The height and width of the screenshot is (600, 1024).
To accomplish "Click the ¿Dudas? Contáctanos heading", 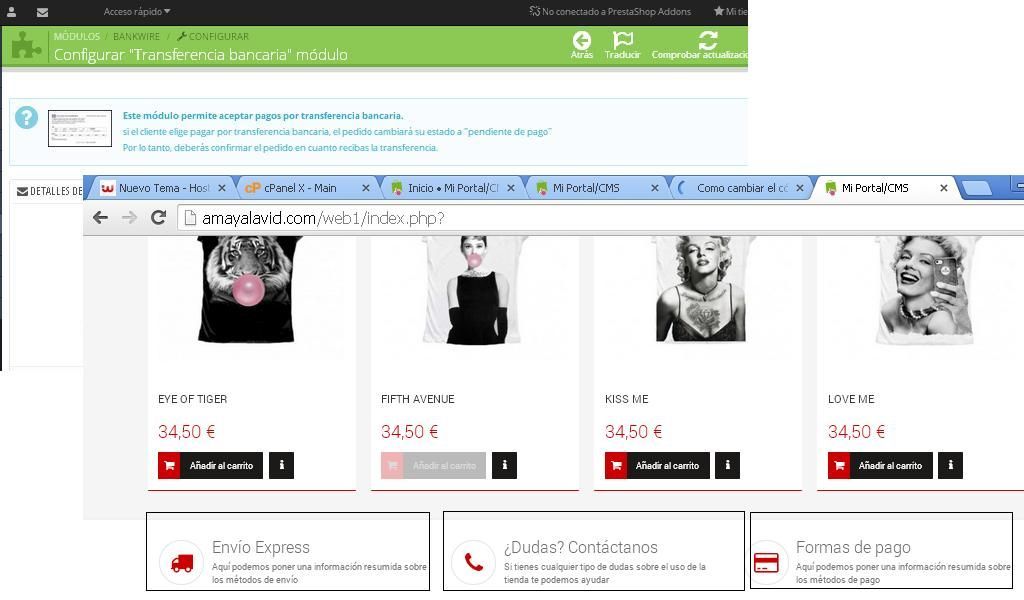I will (x=581, y=547).
